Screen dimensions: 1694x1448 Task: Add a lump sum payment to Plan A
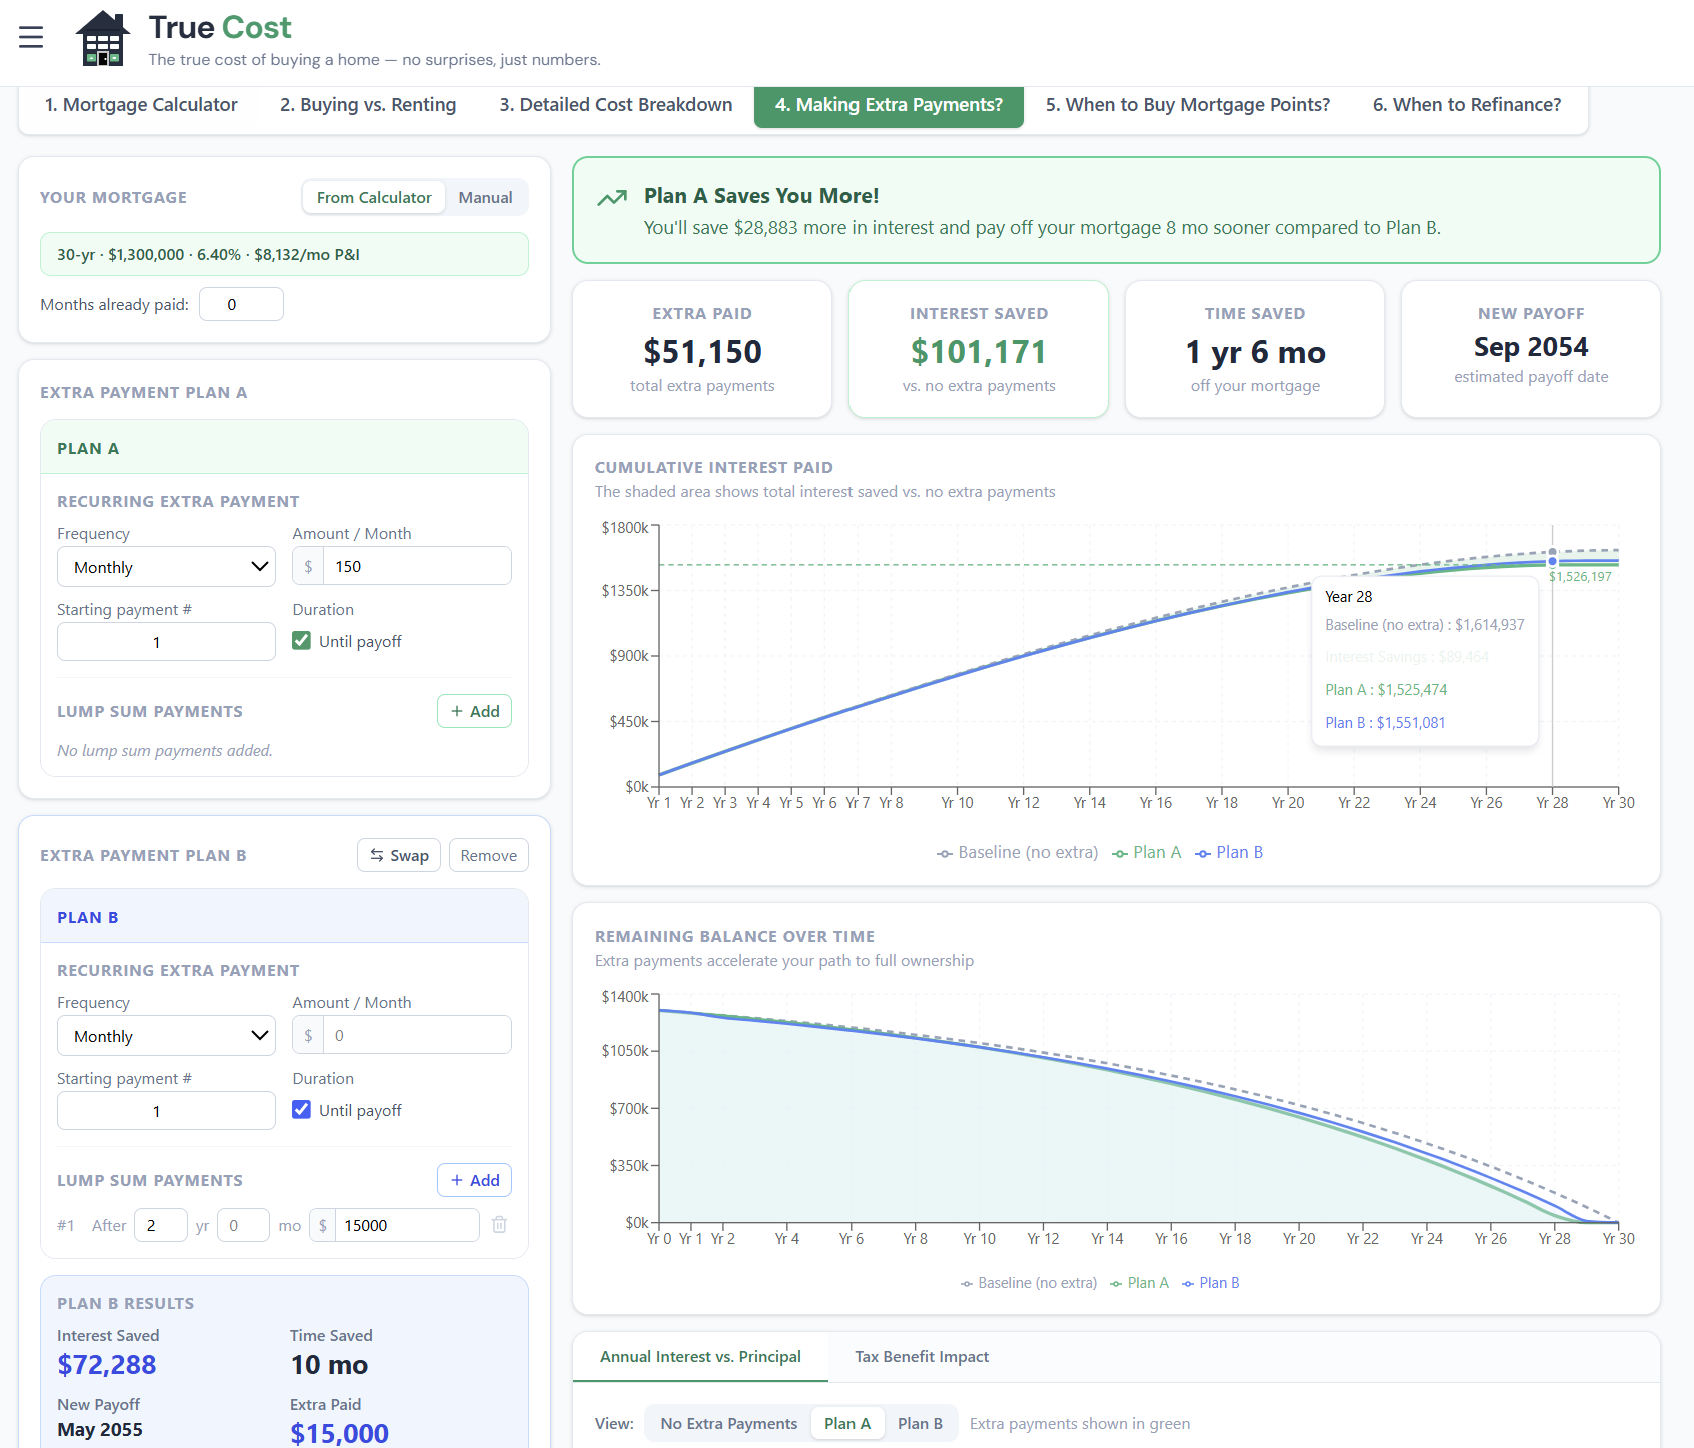pyautogui.click(x=474, y=711)
